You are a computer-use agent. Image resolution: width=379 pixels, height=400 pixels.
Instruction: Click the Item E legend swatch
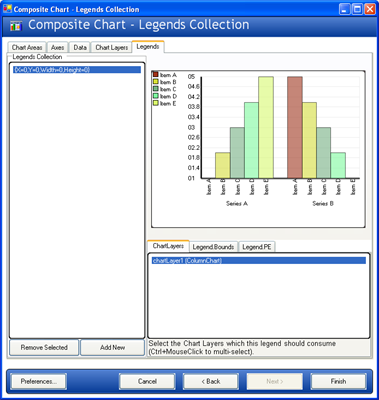pyautogui.click(x=156, y=103)
